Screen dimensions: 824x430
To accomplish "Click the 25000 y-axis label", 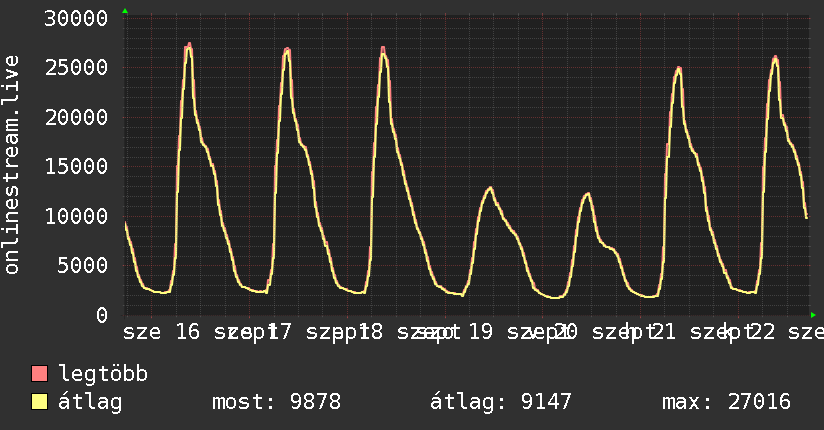I will (x=76, y=67).
